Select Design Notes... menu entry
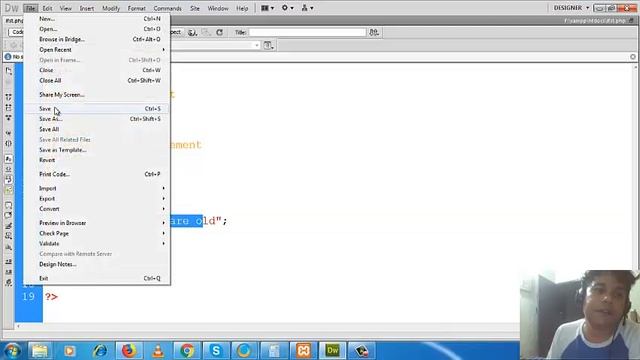The width and height of the screenshot is (640, 360). (x=97, y=264)
